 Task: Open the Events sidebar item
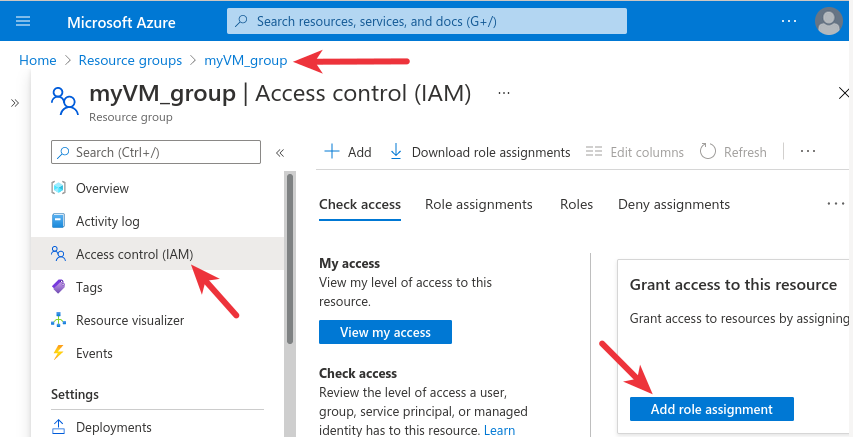[94, 353]
